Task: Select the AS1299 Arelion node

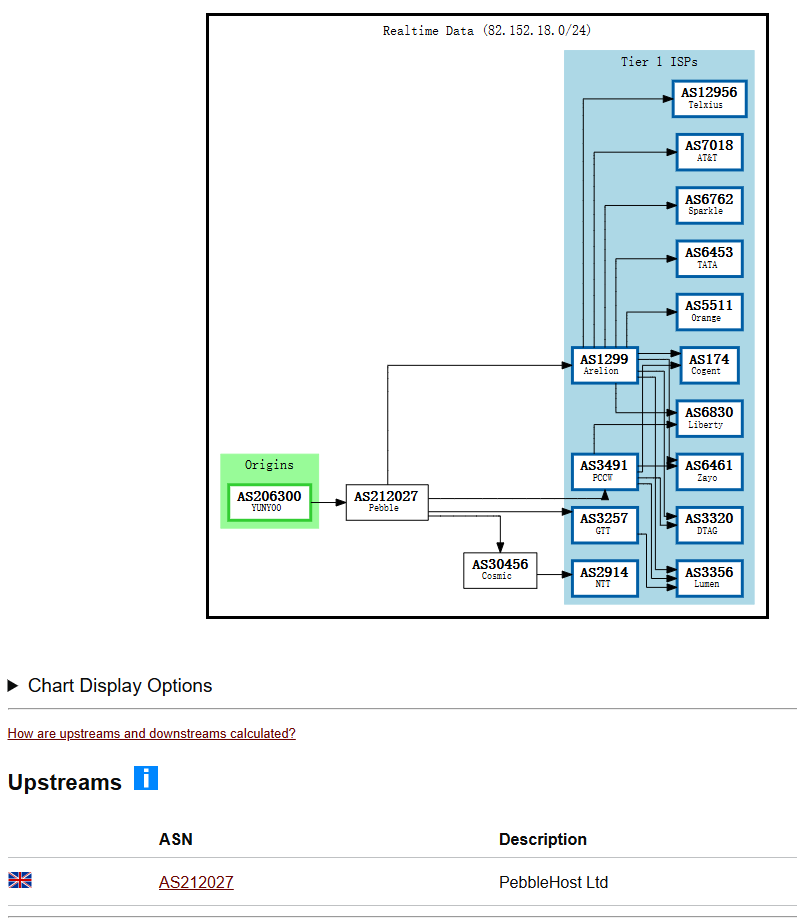Action: (605, 365)
